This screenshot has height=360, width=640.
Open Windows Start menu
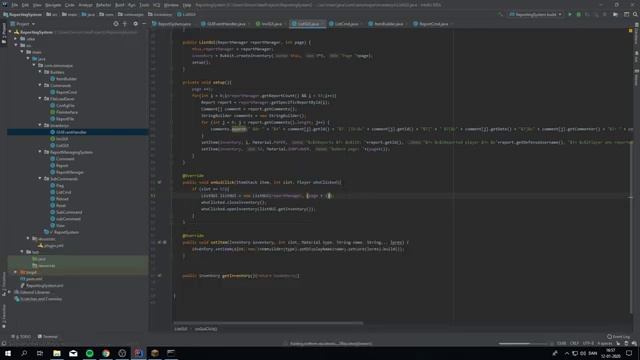click(x=8, y=353)
